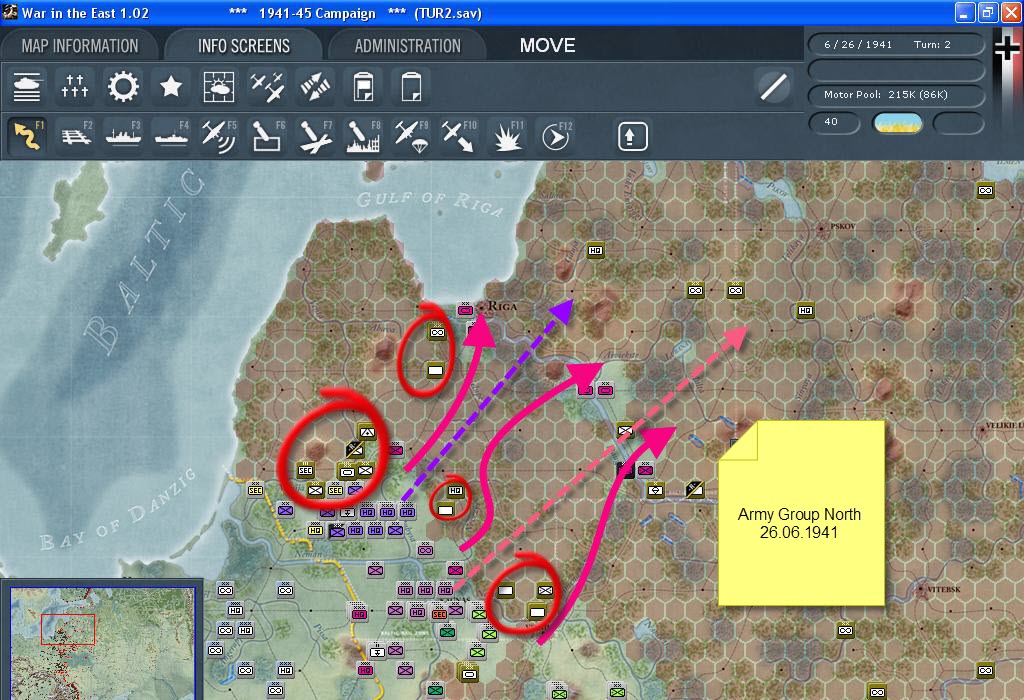Select F3 naval transport mode
Screen dimensions: 1024x700
coord(123,136)
